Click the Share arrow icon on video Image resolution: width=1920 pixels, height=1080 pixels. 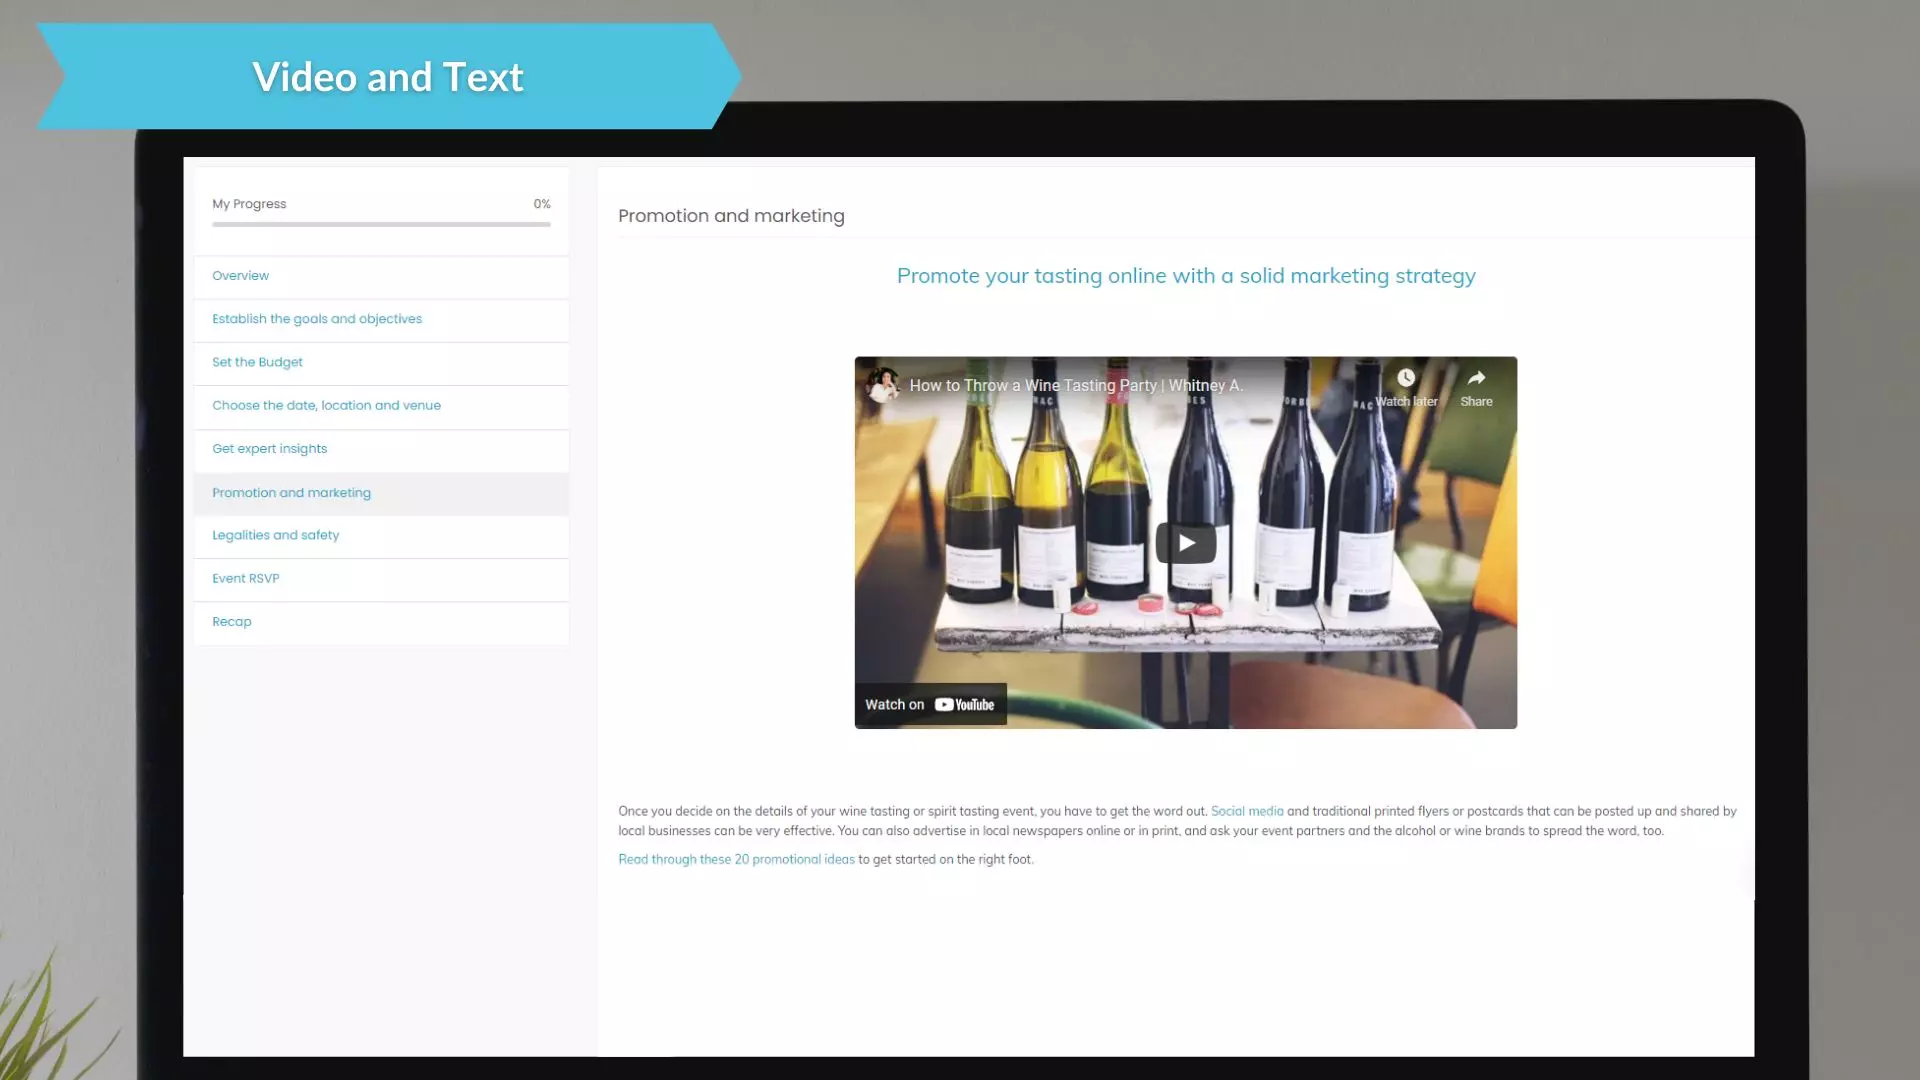point(1476,378)
